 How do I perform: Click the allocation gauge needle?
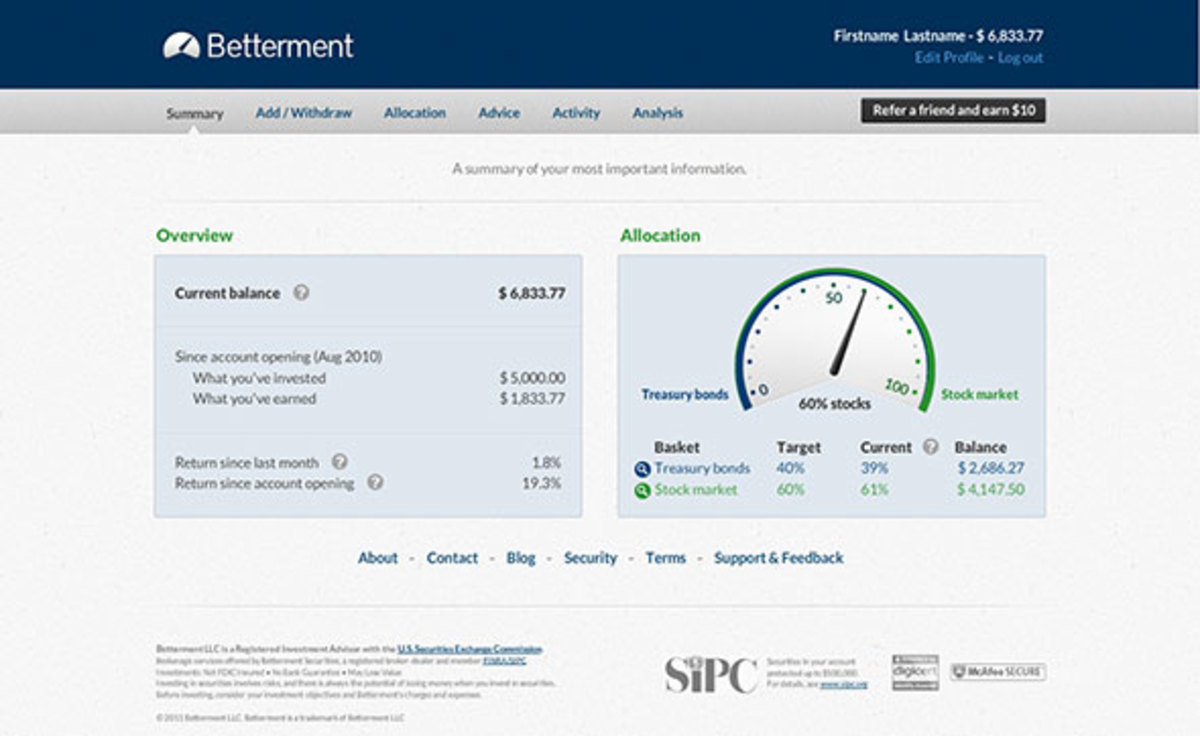point(849,335)
